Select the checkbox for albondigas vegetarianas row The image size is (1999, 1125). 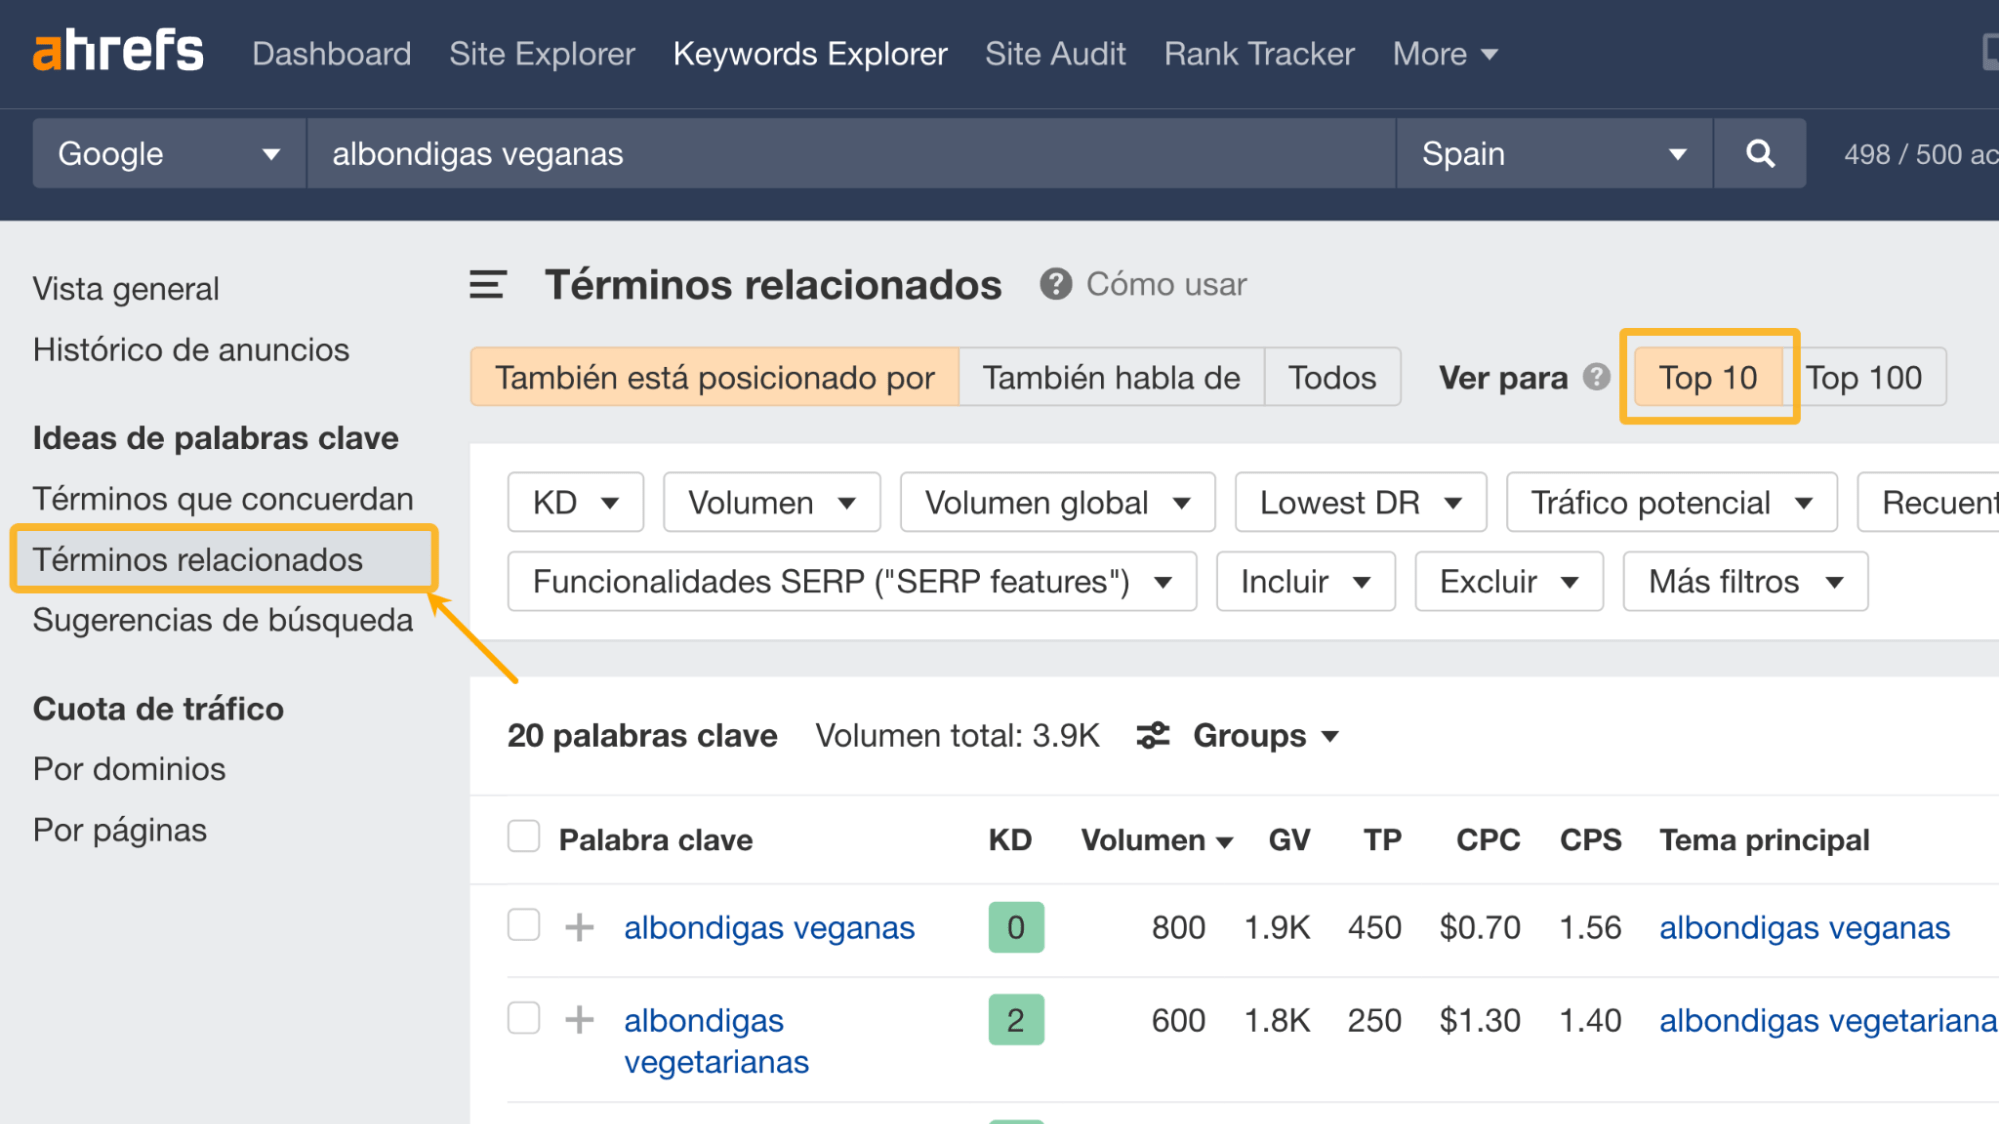coord(523,1019)
